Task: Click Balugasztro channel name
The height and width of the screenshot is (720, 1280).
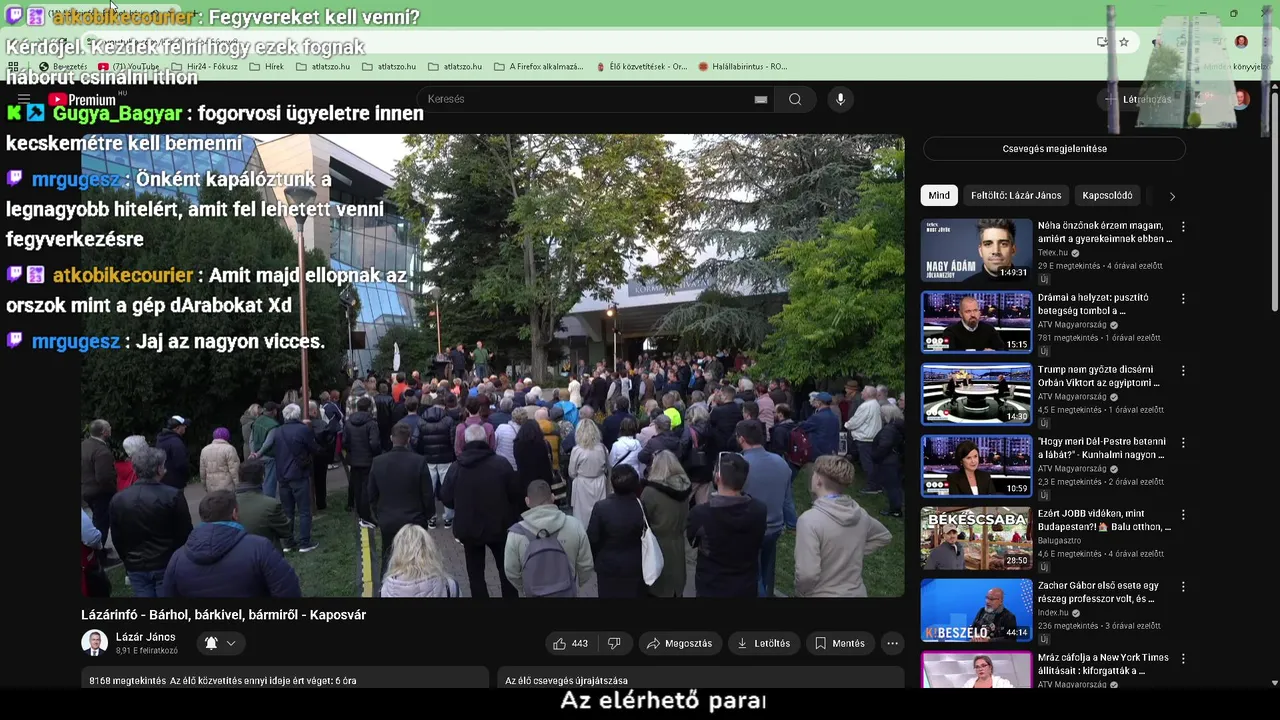Action: point(1059,541)
